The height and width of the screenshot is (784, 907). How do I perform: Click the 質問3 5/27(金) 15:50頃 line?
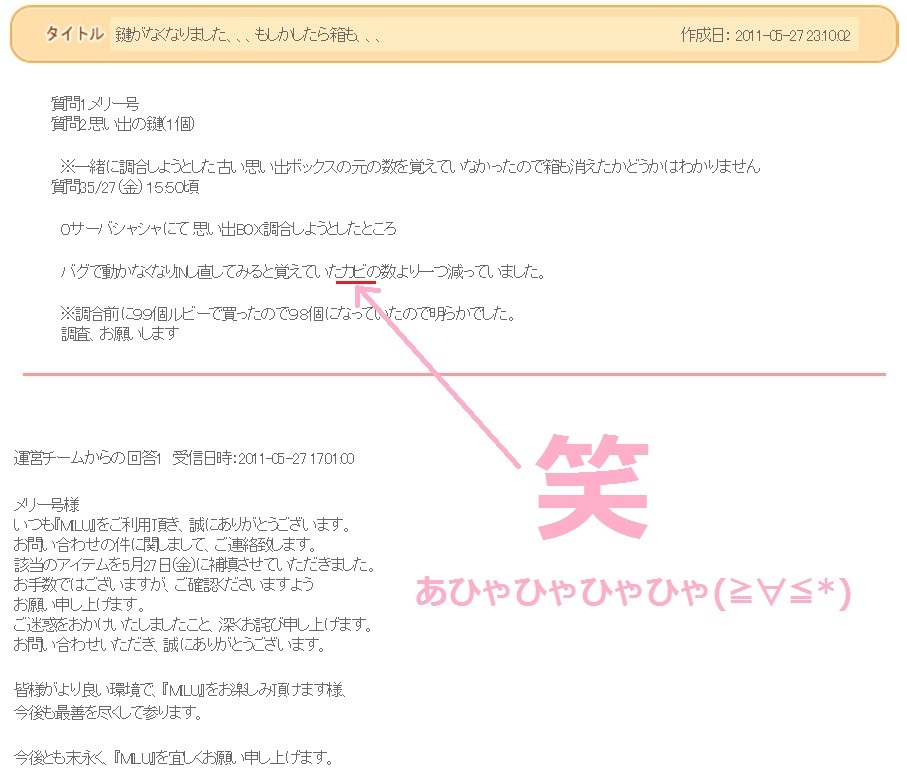coord(125,186)
